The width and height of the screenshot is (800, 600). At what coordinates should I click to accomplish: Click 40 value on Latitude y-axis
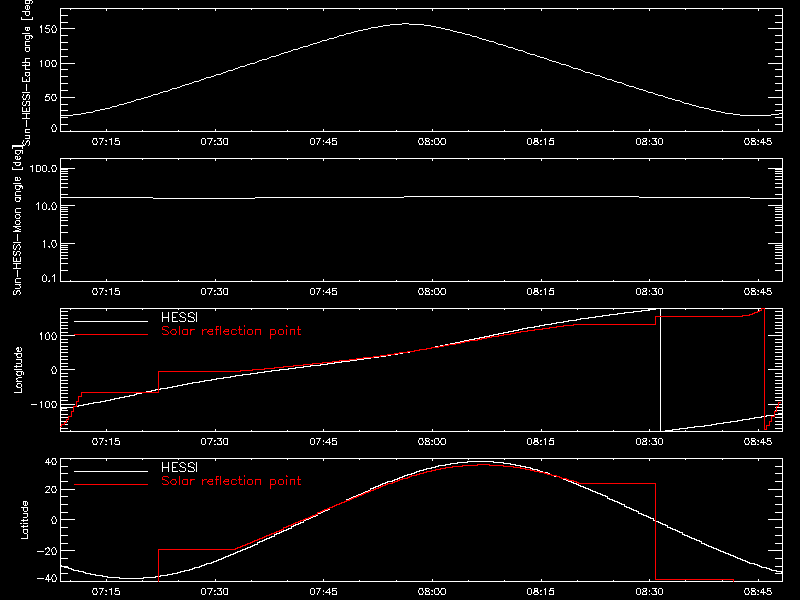(x=51, y=462)
